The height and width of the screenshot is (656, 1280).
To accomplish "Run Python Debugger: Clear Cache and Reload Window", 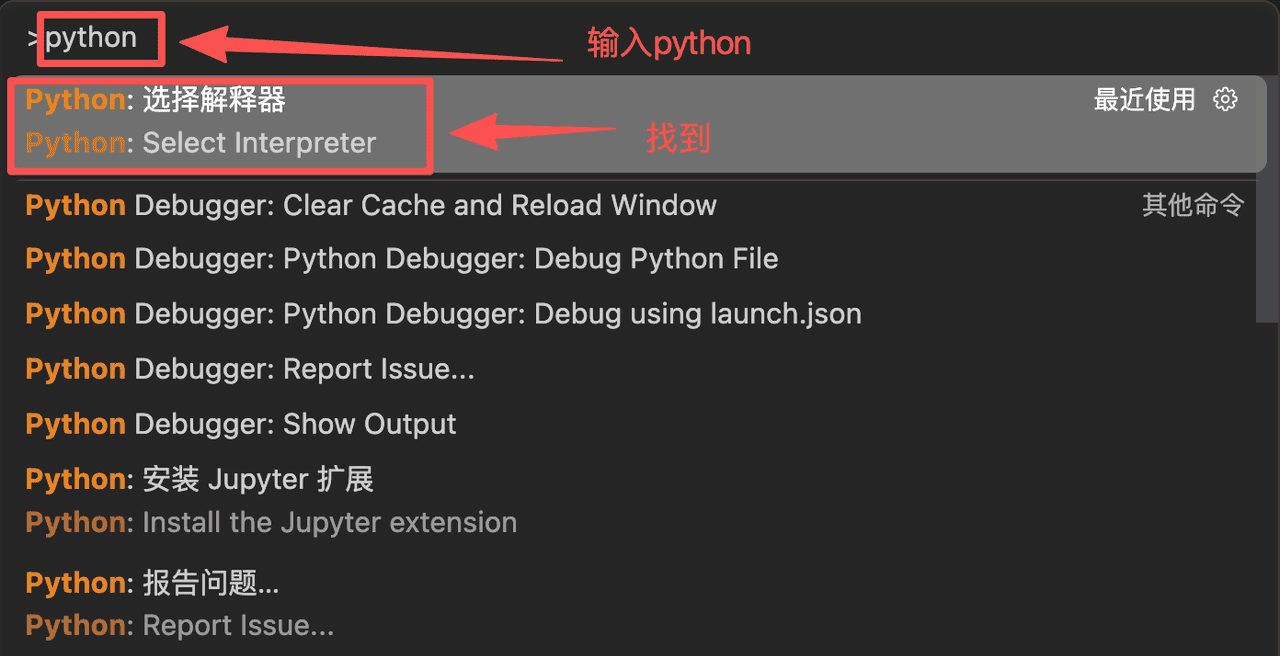I will [x=371, y=205].
